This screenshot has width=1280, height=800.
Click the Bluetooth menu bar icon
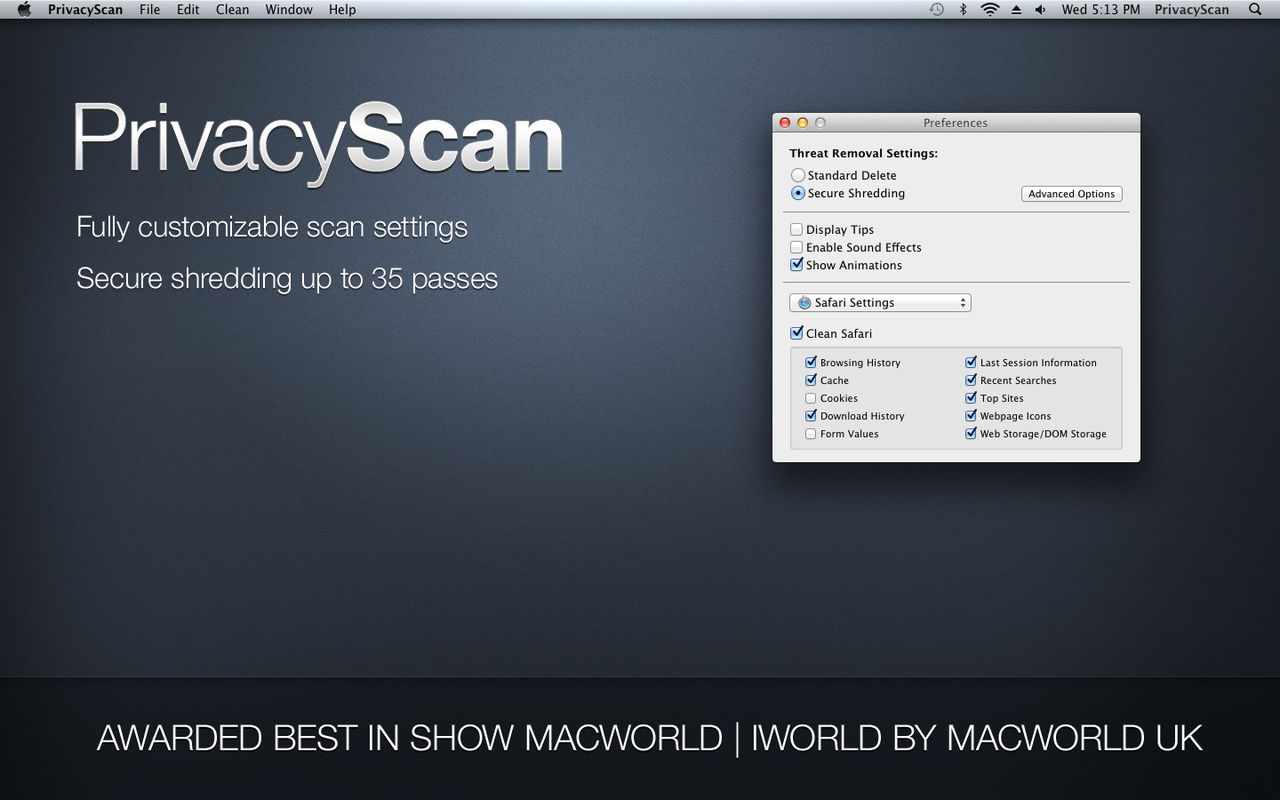[963, 9]
